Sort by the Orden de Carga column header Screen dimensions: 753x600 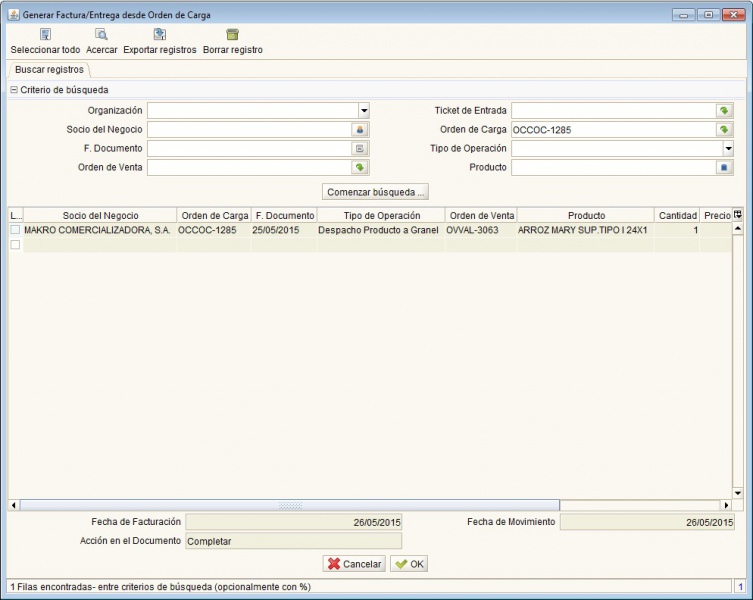214,215
